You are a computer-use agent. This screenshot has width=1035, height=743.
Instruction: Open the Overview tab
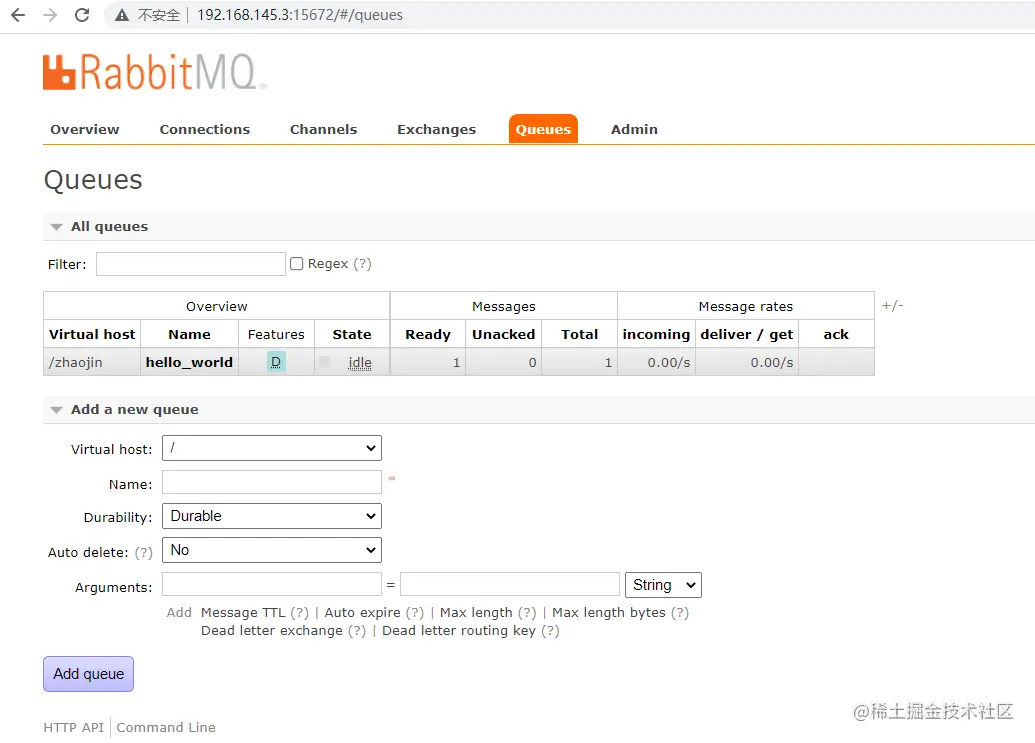coord(84,129)
